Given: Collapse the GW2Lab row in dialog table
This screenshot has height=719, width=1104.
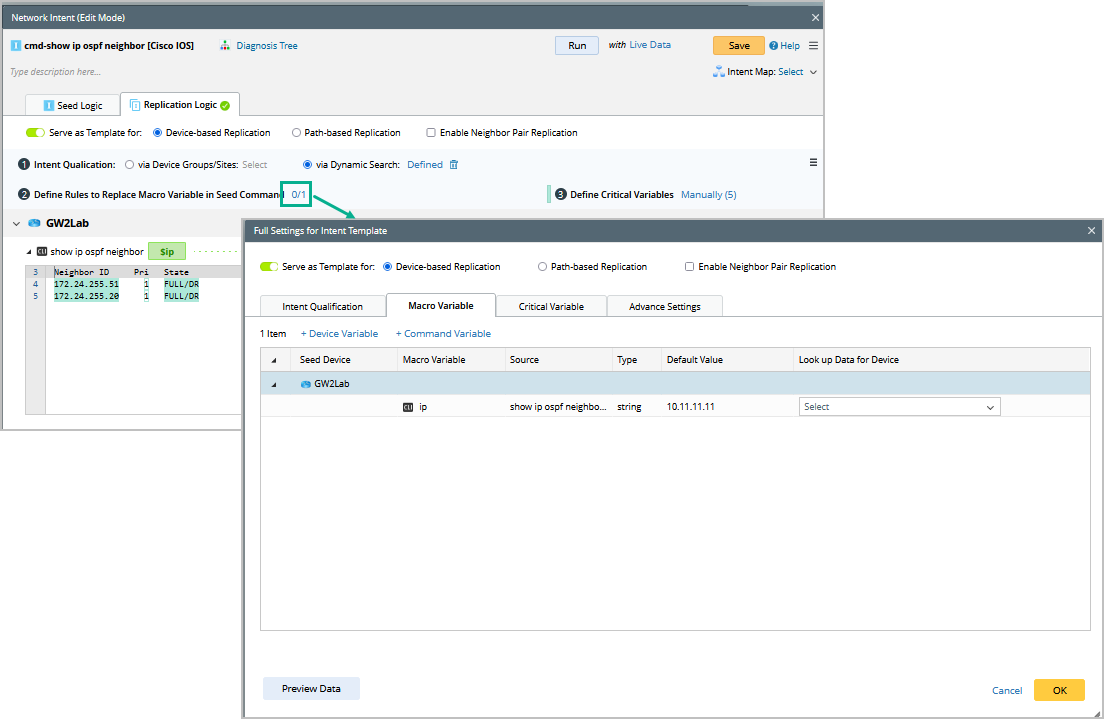Looking at the screenshot, I should point(274,384).
